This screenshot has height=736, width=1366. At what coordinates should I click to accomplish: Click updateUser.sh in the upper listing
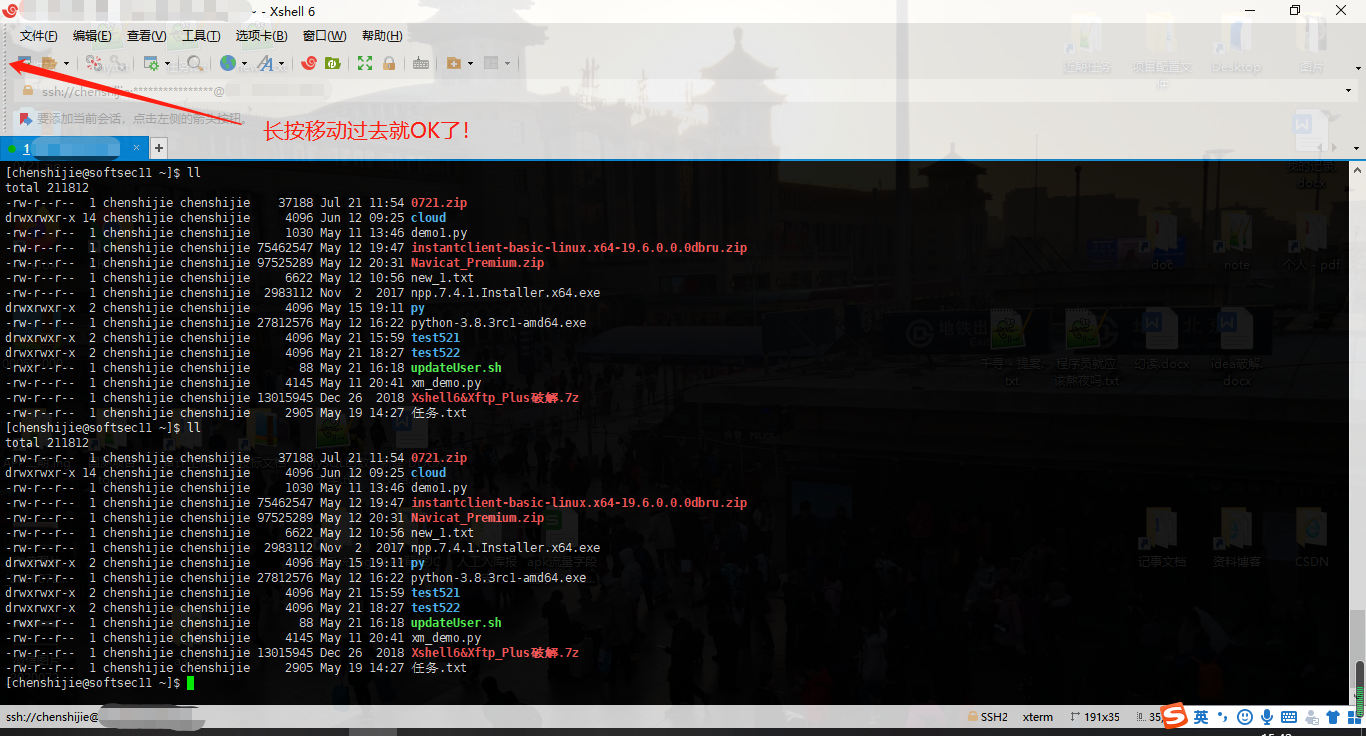(456, 368)
